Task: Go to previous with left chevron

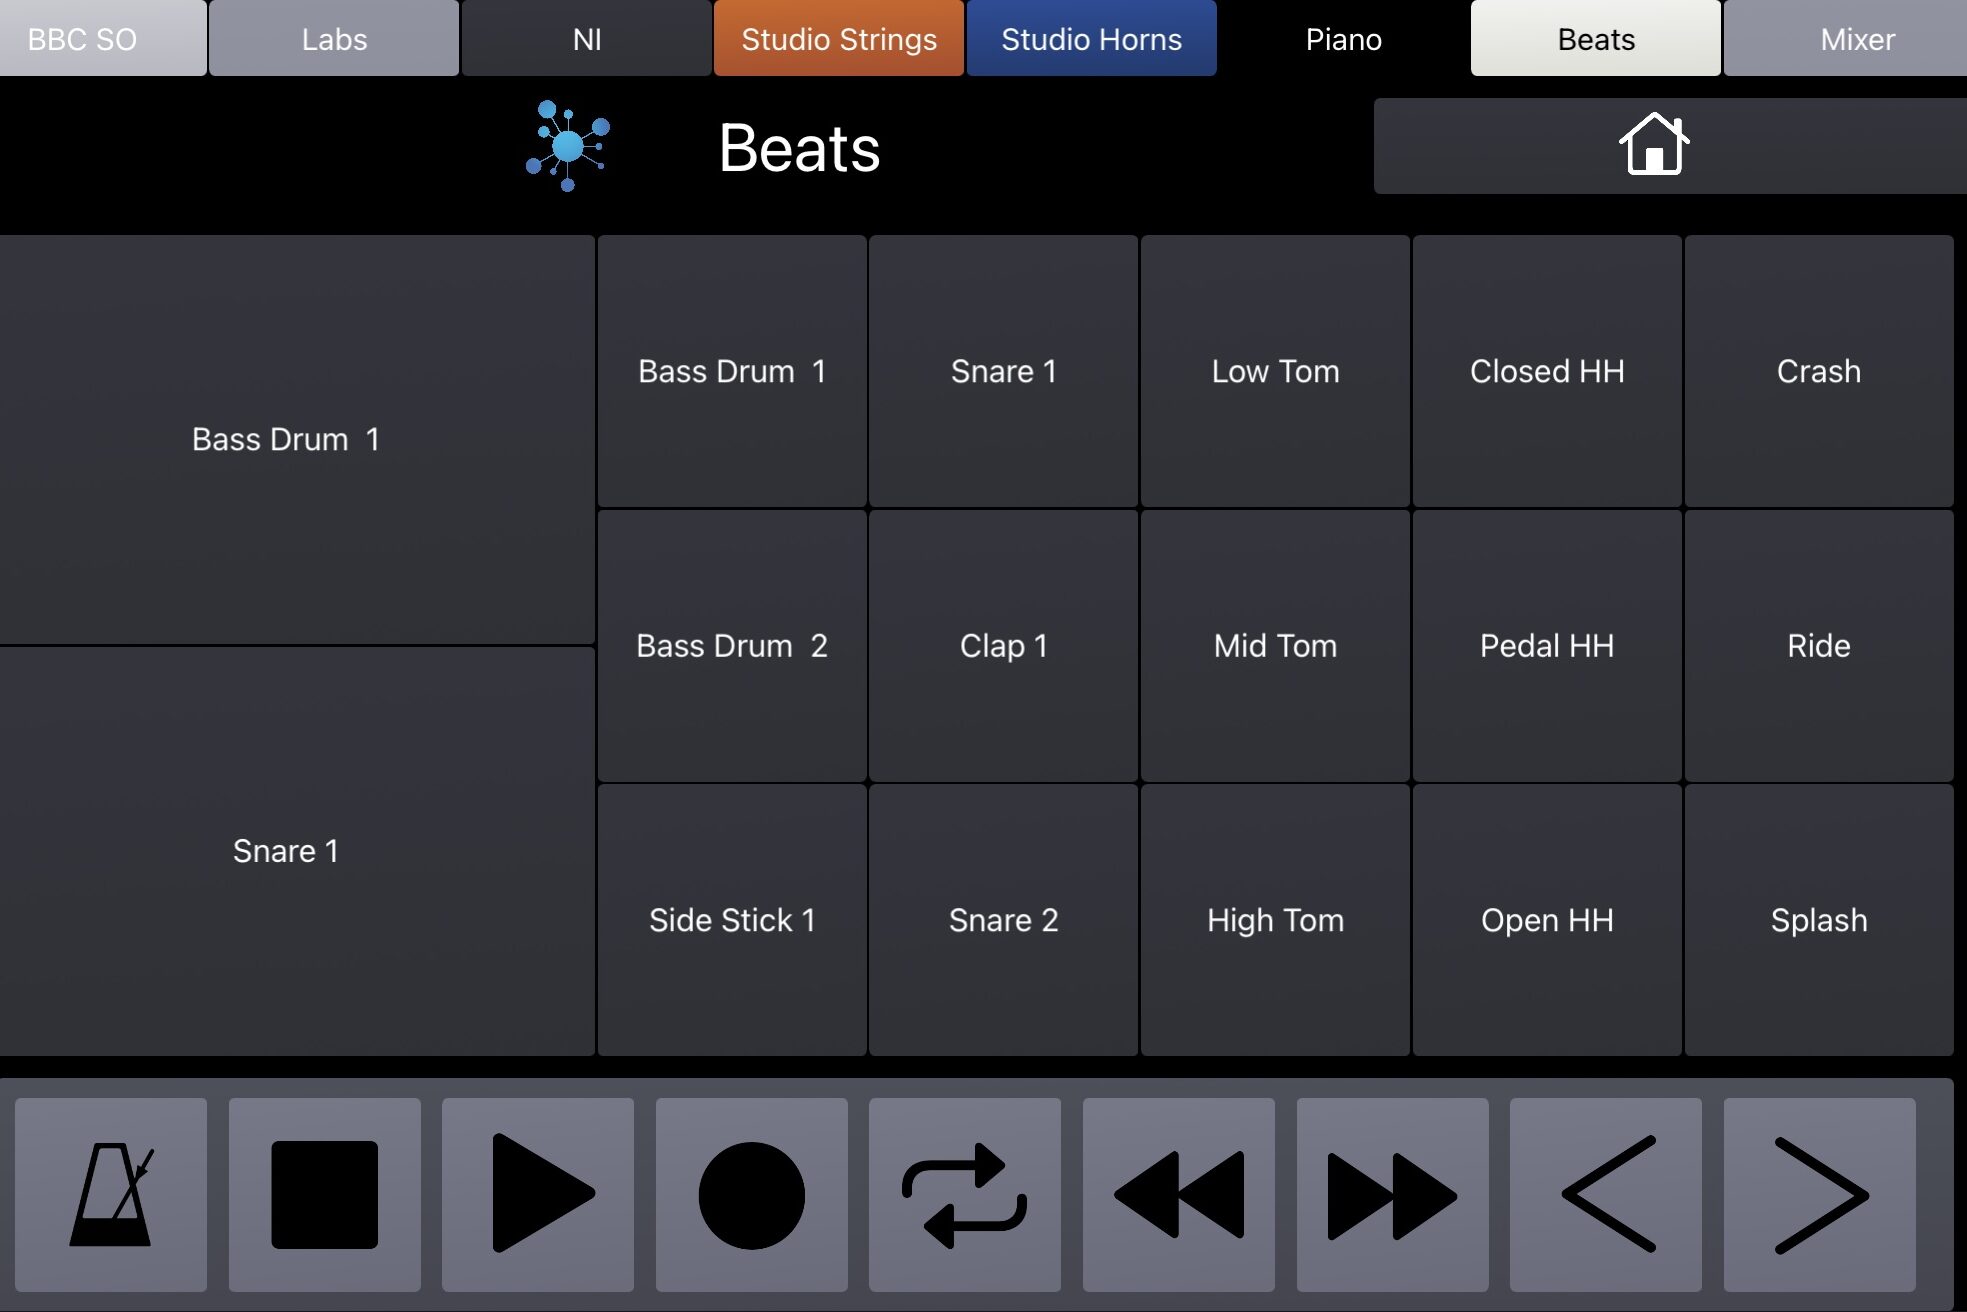Action: [1605, 1194]
